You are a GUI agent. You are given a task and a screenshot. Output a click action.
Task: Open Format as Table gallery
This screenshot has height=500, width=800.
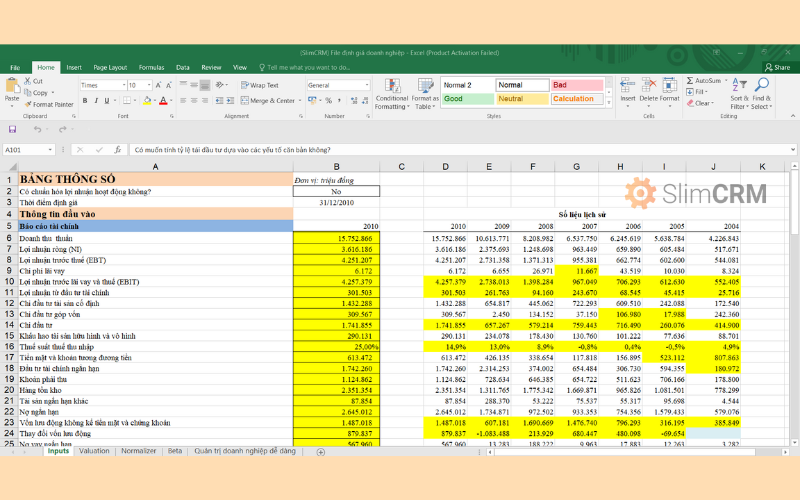(424, 94)
